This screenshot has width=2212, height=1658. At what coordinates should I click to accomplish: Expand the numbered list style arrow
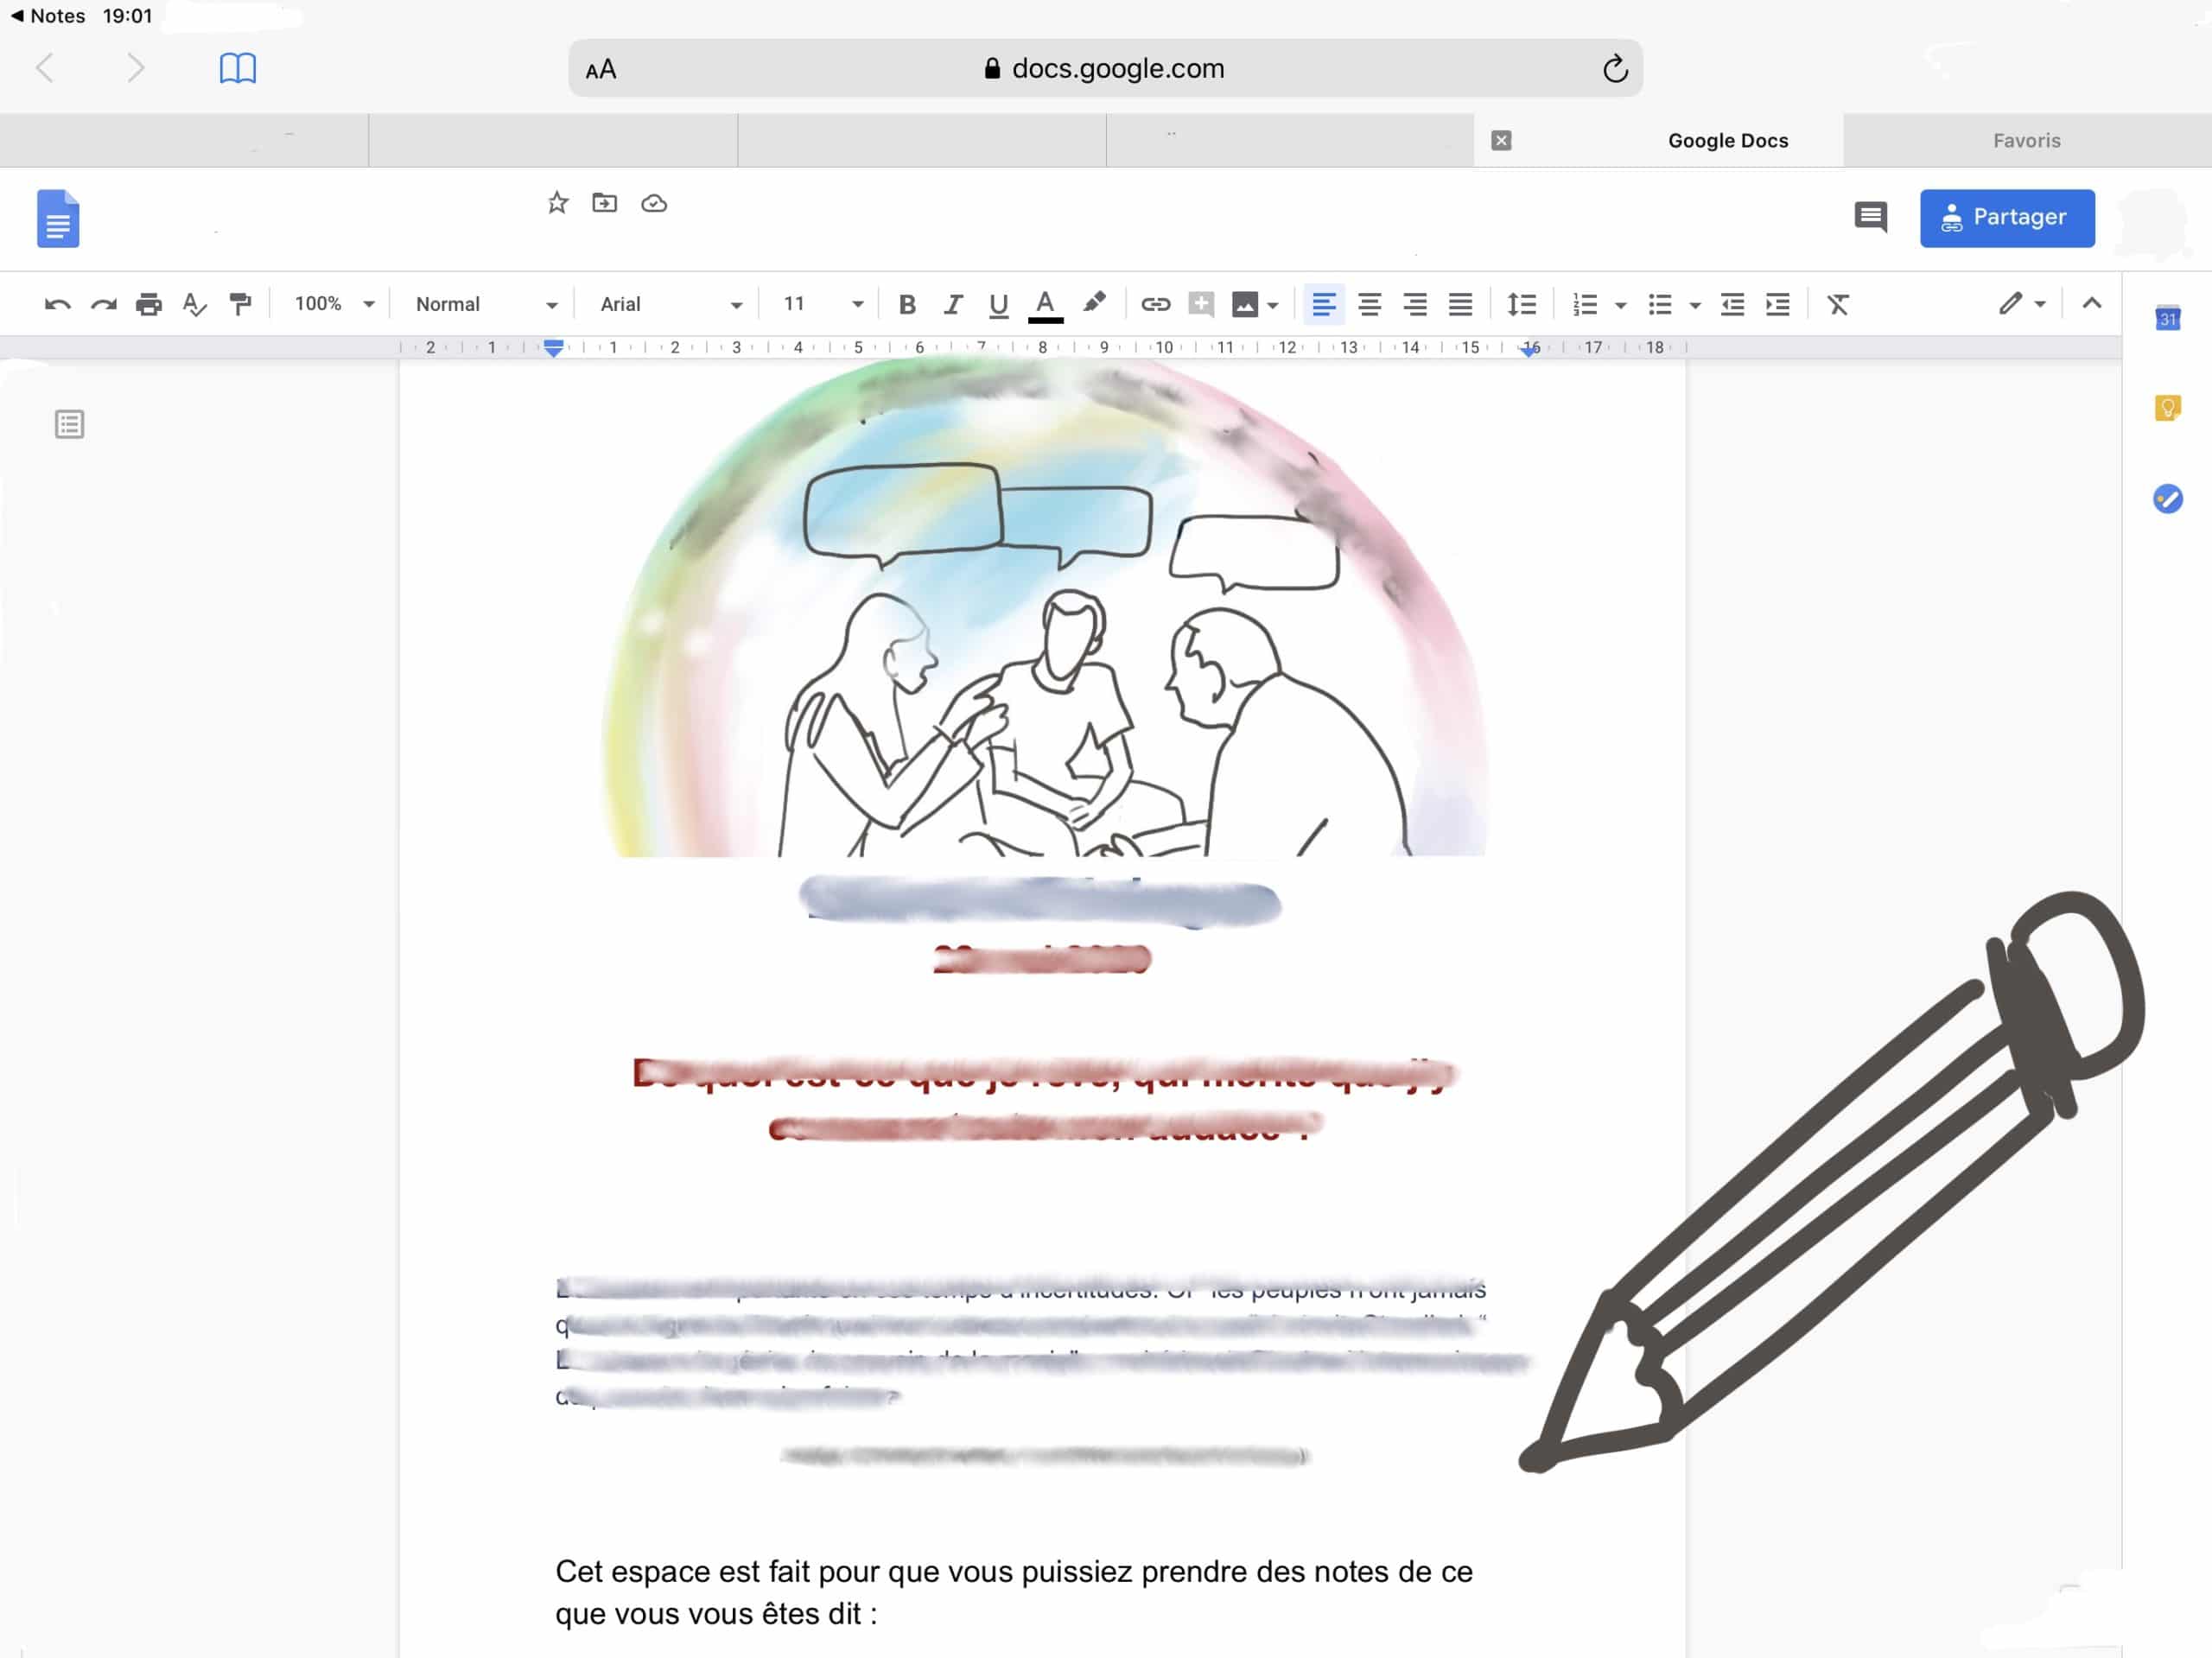point(1621,305)
